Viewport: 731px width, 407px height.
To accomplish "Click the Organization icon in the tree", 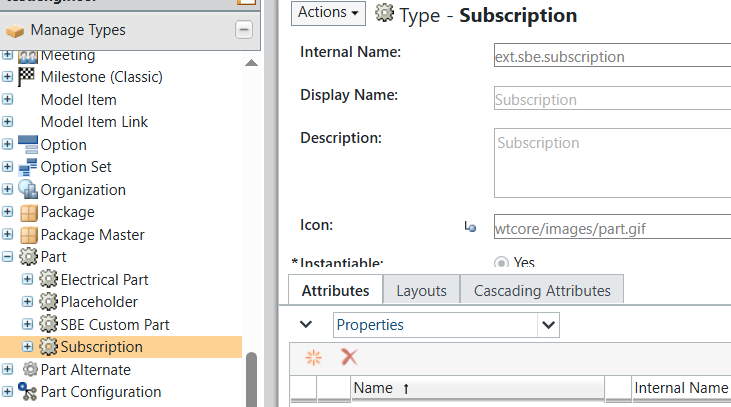I will [28, 190].
